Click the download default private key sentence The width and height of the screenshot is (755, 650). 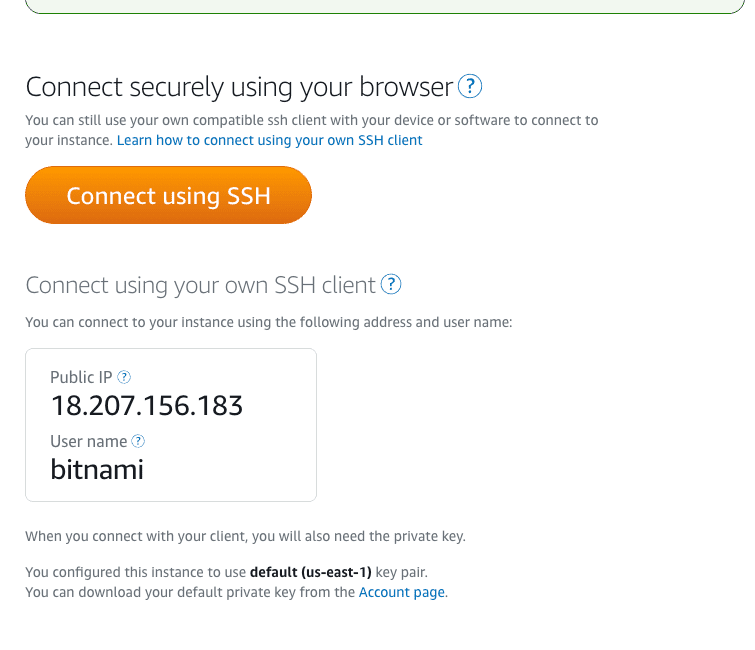236,592
